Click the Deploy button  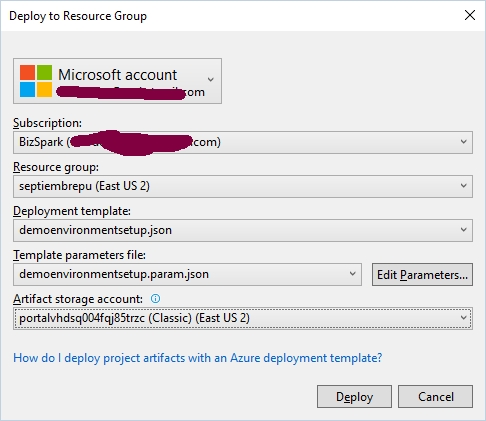[x=354, y=397]
